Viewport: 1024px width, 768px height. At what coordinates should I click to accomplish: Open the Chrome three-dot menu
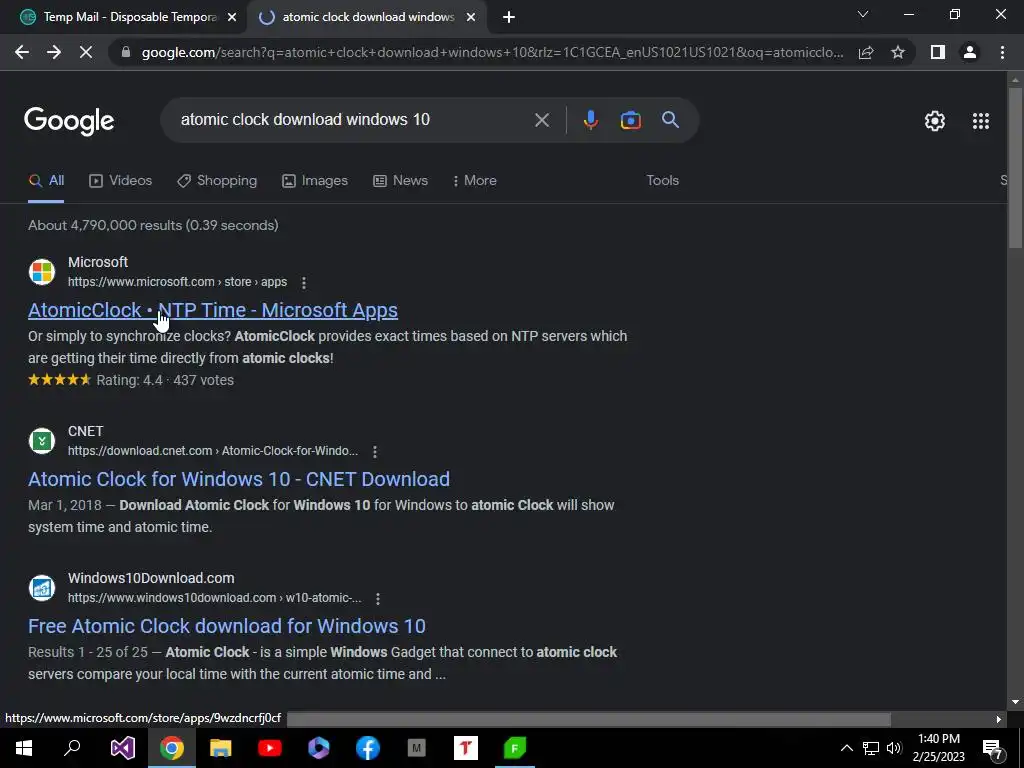tap(1002, 52)
